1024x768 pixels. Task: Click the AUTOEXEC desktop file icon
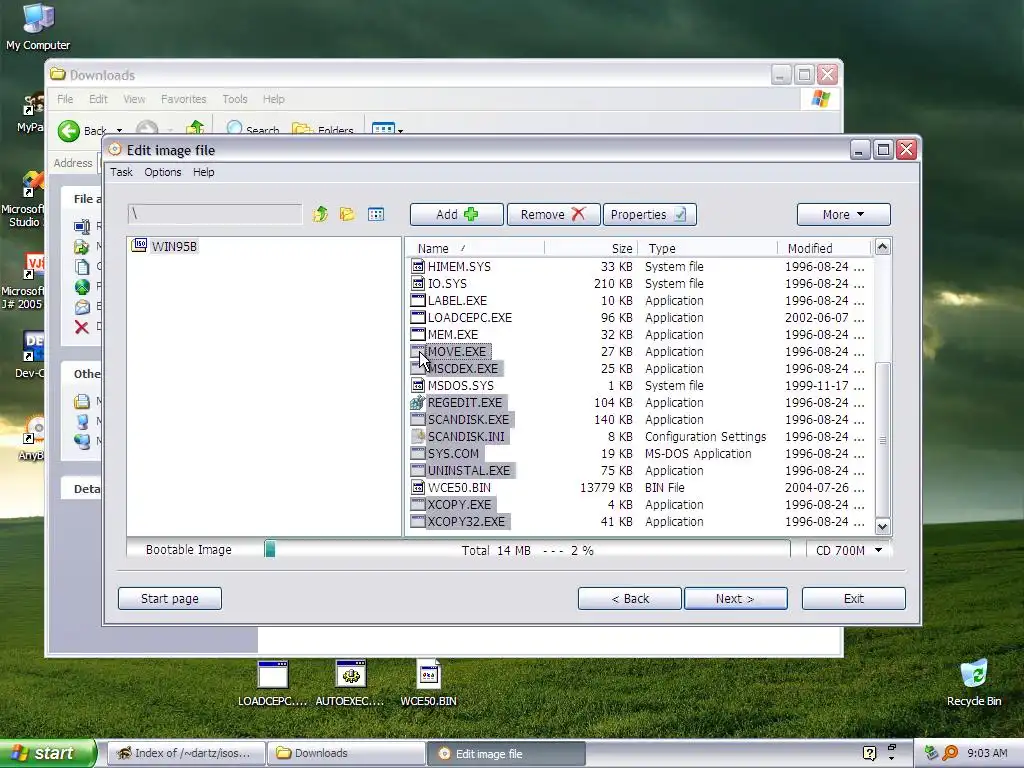[351, 675]
